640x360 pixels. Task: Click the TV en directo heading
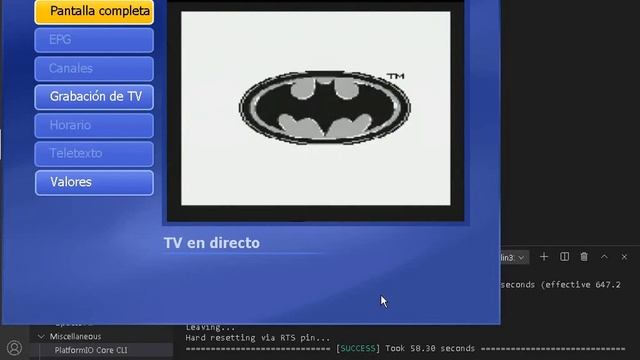tap(212, 243)
